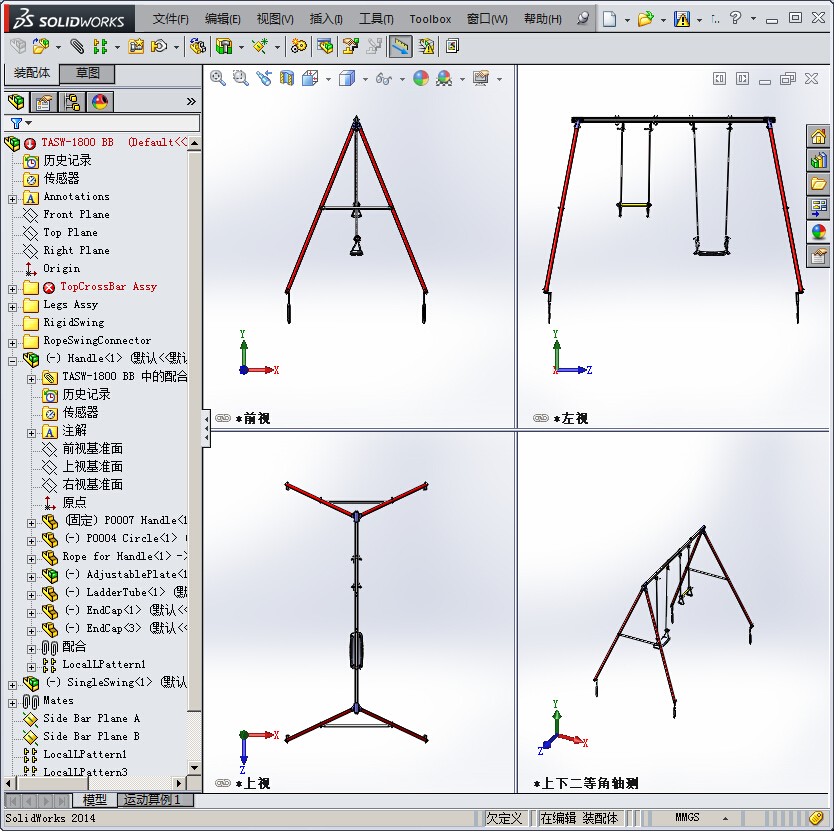834x831 pixels.
Task: Click Assembly Features icon
Action: [224, 46]
